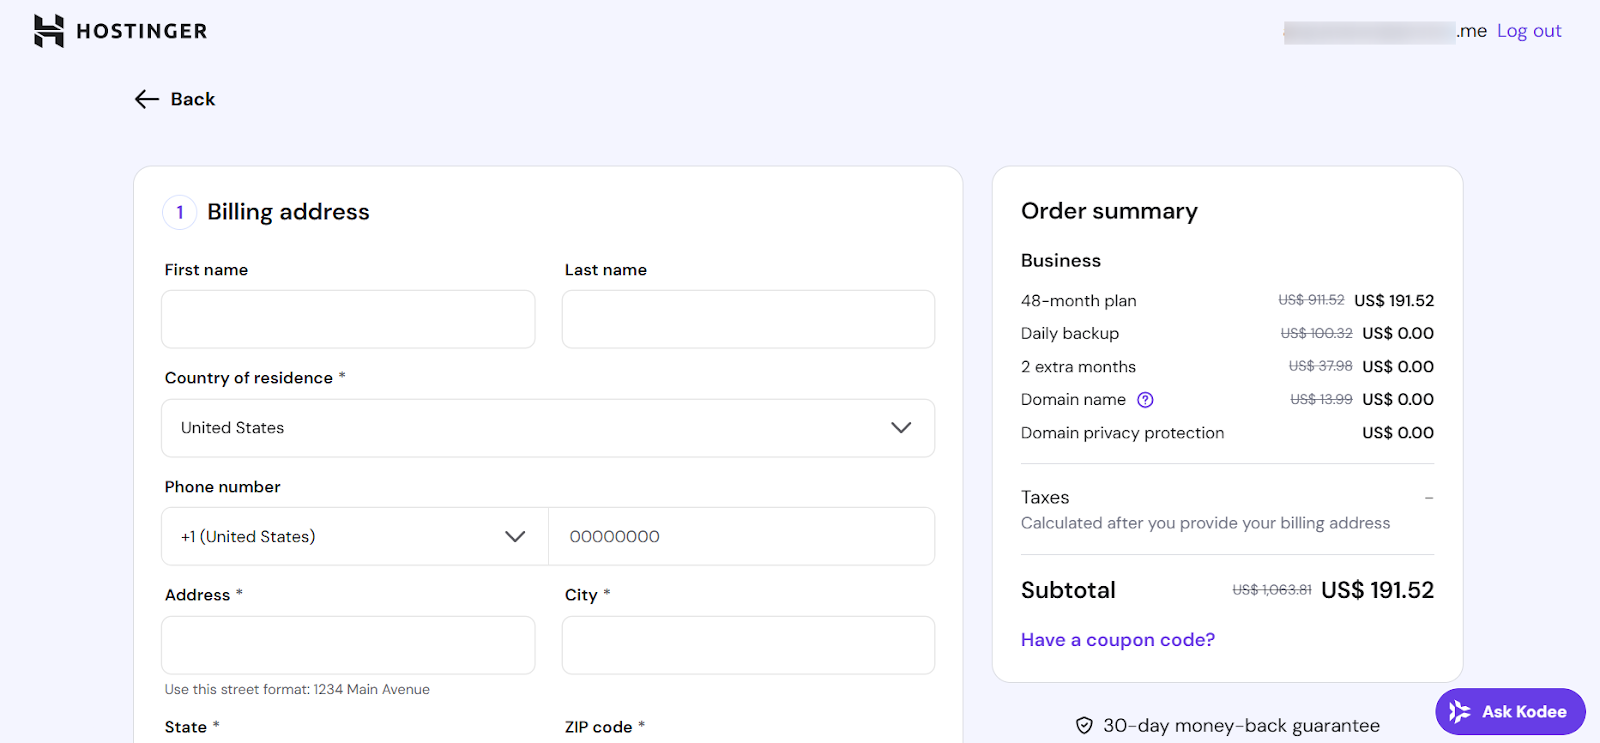Click the Taxes label
This screenshot has height=743, width=1600.
coord(1045,498)
